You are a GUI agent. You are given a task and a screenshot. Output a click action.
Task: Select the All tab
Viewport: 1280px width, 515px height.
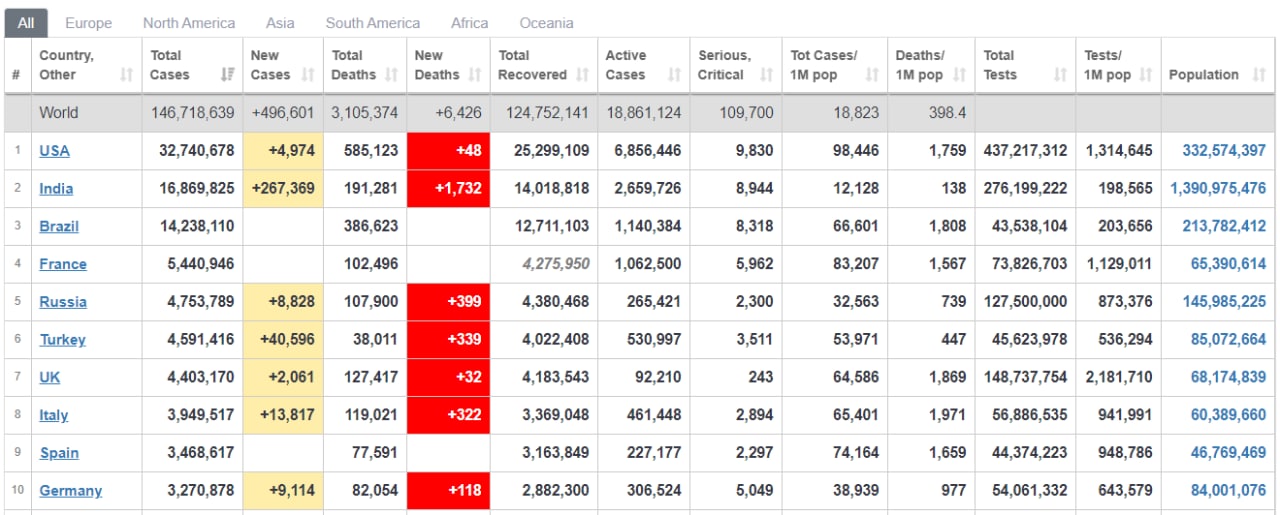pos(26,23)
